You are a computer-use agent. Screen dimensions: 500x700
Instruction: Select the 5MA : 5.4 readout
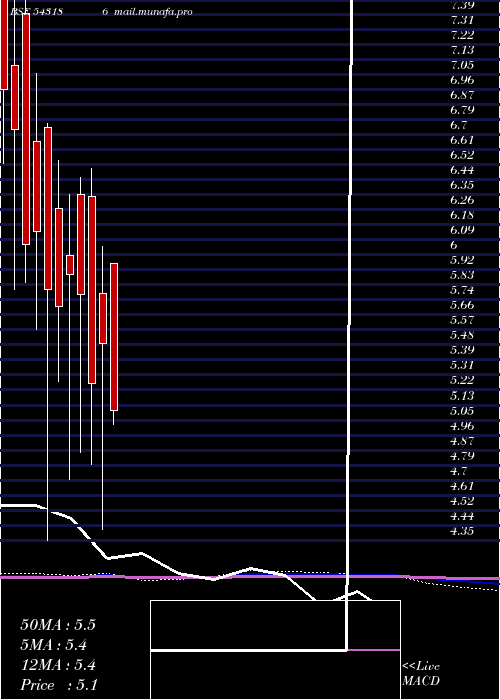coord(54,645)
